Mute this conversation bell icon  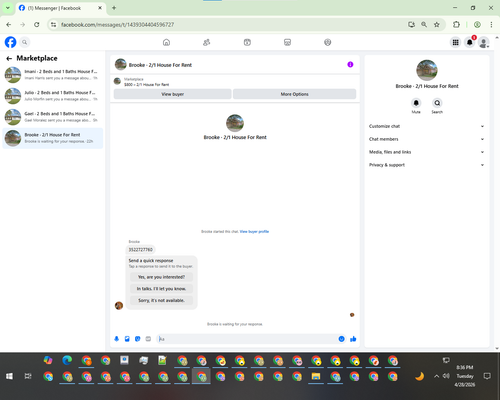(x=416, y=103)
